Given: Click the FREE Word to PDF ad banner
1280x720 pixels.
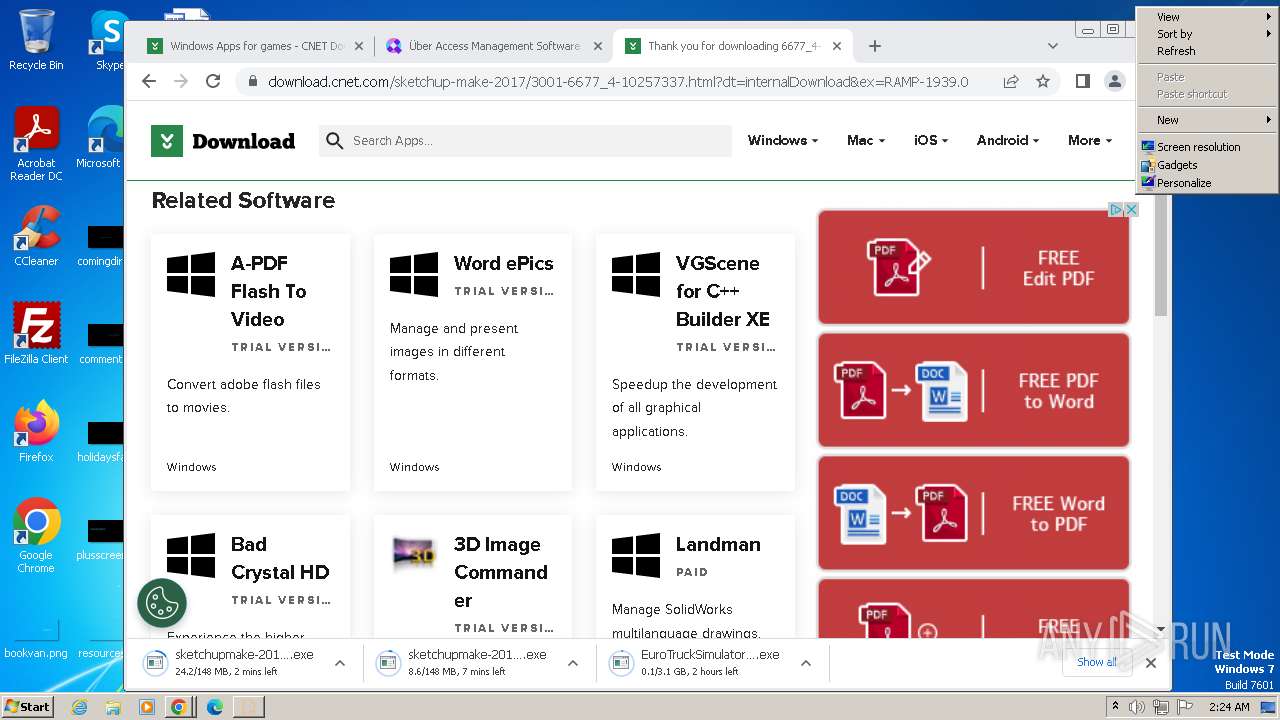Looking at the screenshot, I should [974, 513].
